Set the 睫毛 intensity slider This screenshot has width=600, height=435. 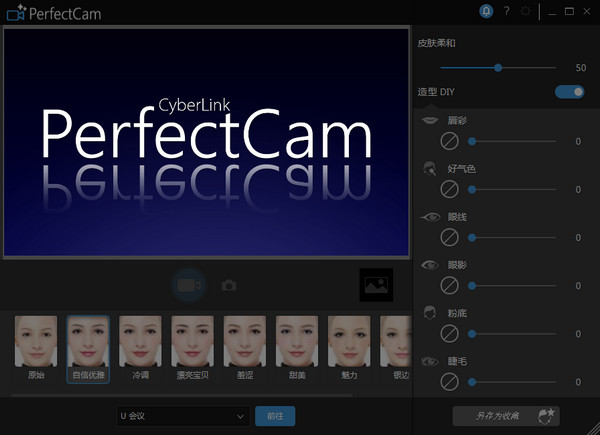pos(512,382)
